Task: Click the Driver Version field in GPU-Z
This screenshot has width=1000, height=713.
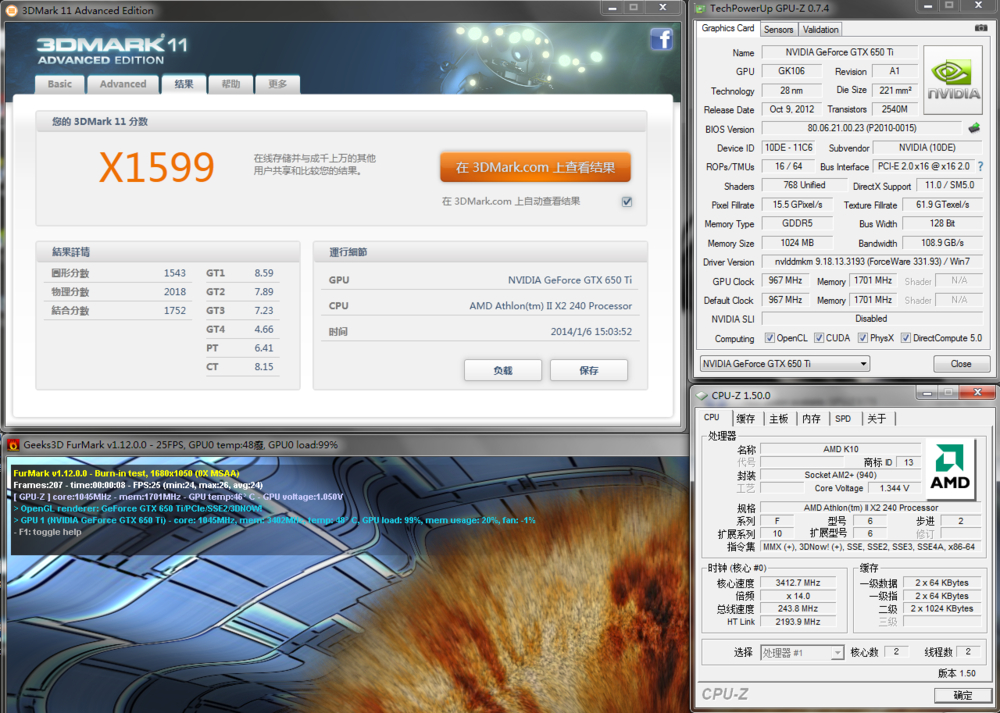Action: click(872, 261)
